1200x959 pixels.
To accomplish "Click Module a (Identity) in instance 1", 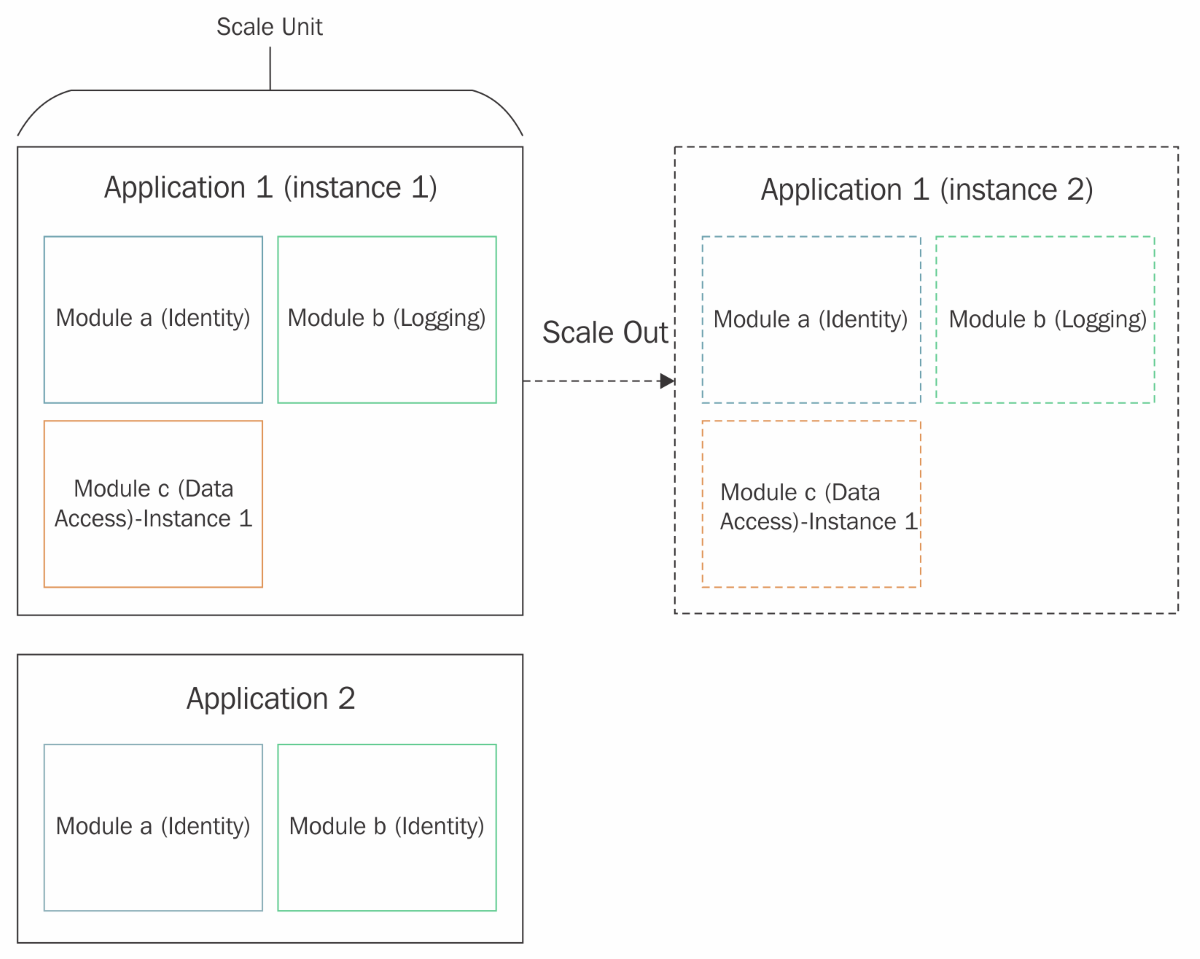I will pyautogui.click(x=153, y=319).
